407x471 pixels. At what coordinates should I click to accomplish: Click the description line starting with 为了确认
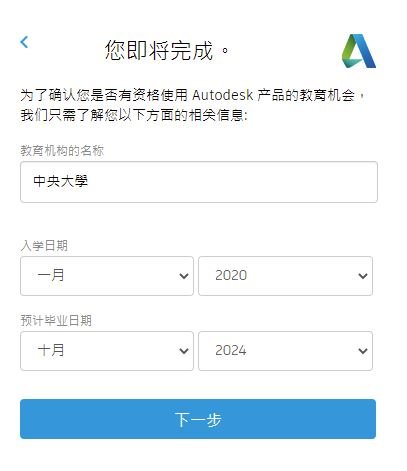tap(193, 95)
